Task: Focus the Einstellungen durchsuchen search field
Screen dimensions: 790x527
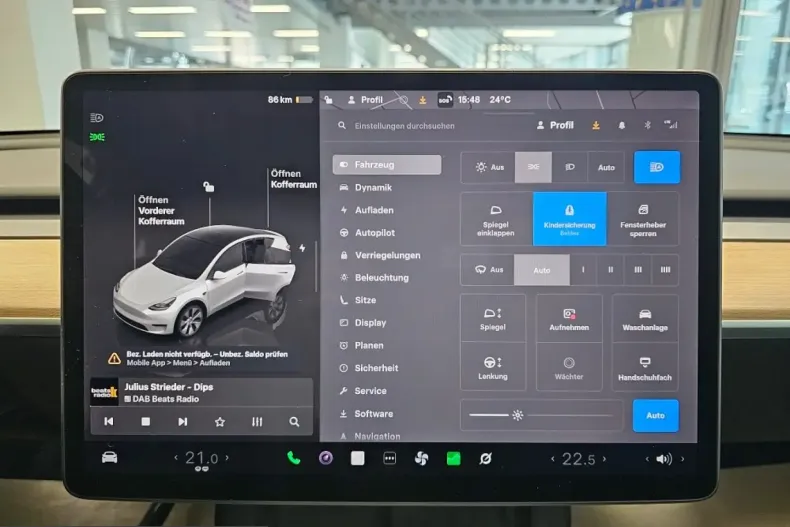Action: tap(405, 126)
